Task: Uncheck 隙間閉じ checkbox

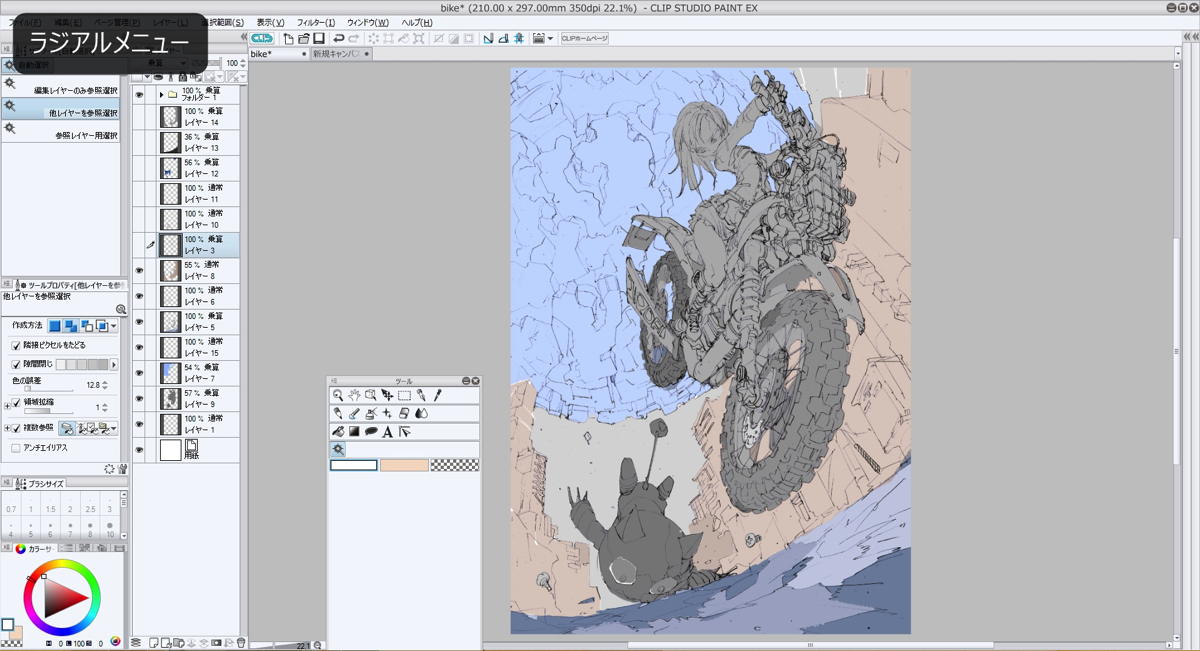Action: 16,365
